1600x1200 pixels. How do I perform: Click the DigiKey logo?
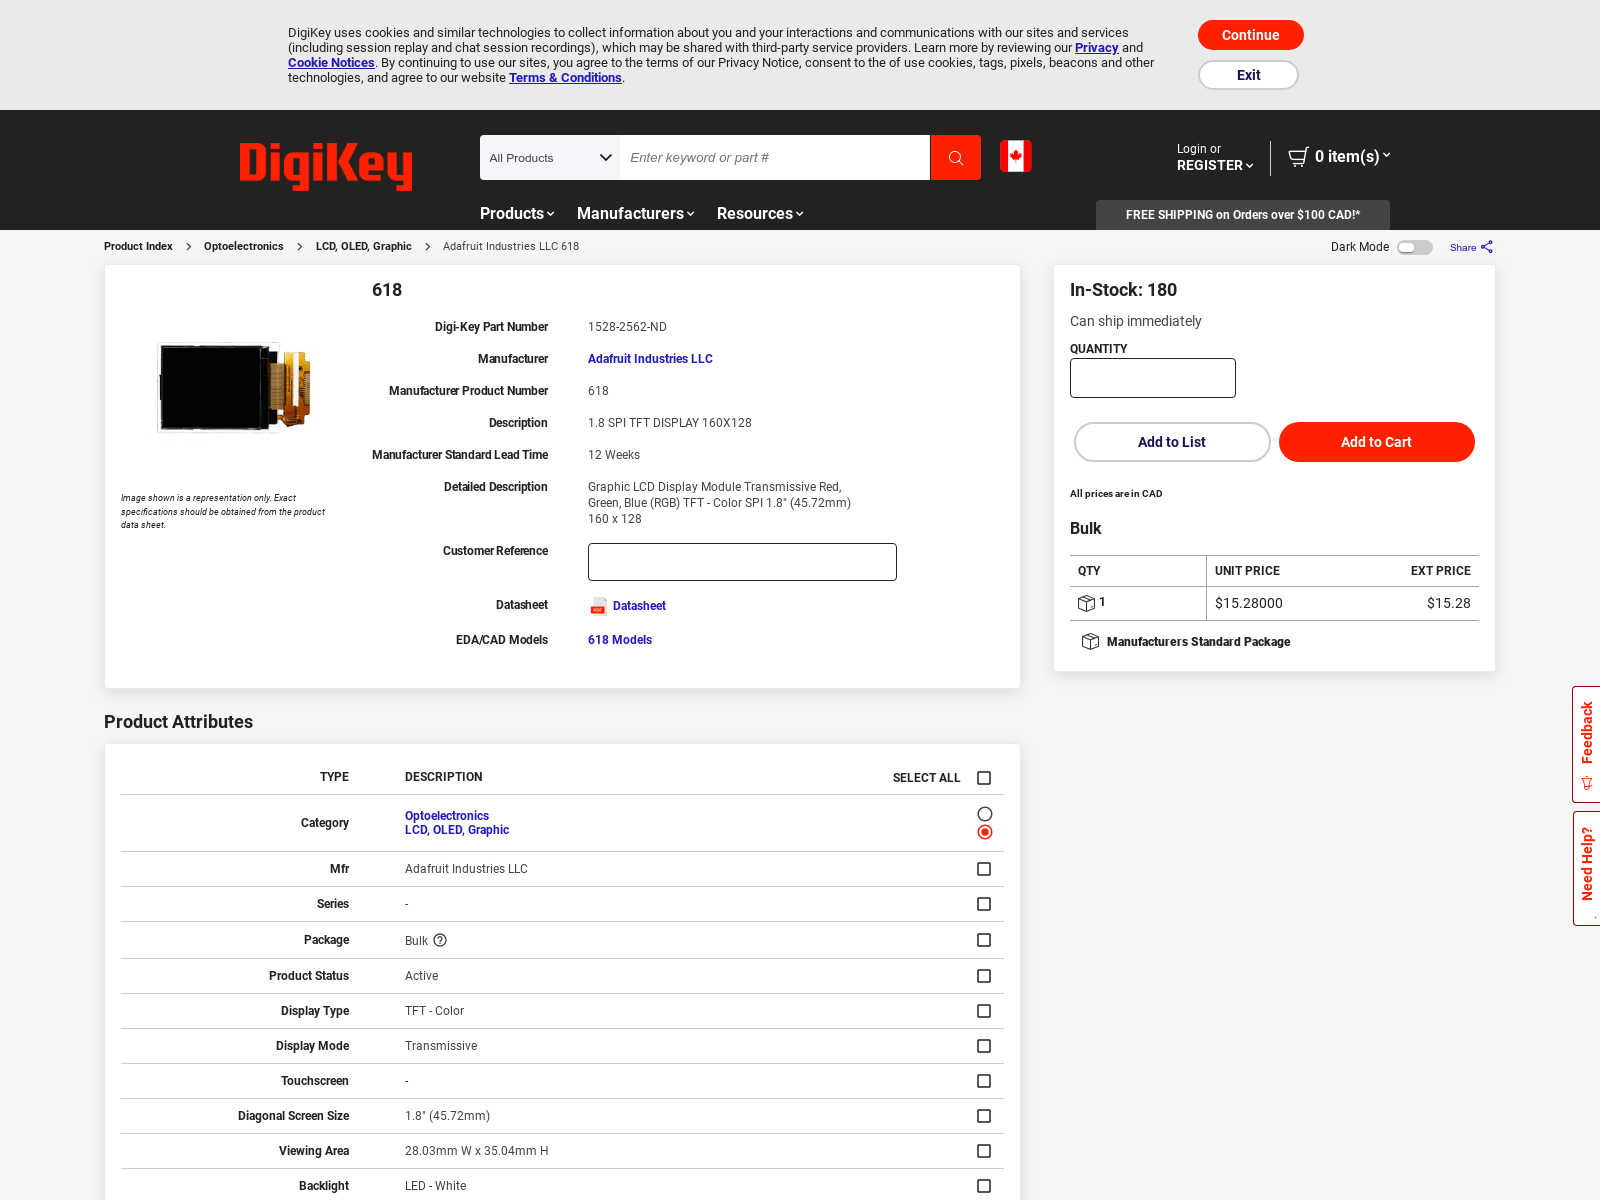click(325, 165)
